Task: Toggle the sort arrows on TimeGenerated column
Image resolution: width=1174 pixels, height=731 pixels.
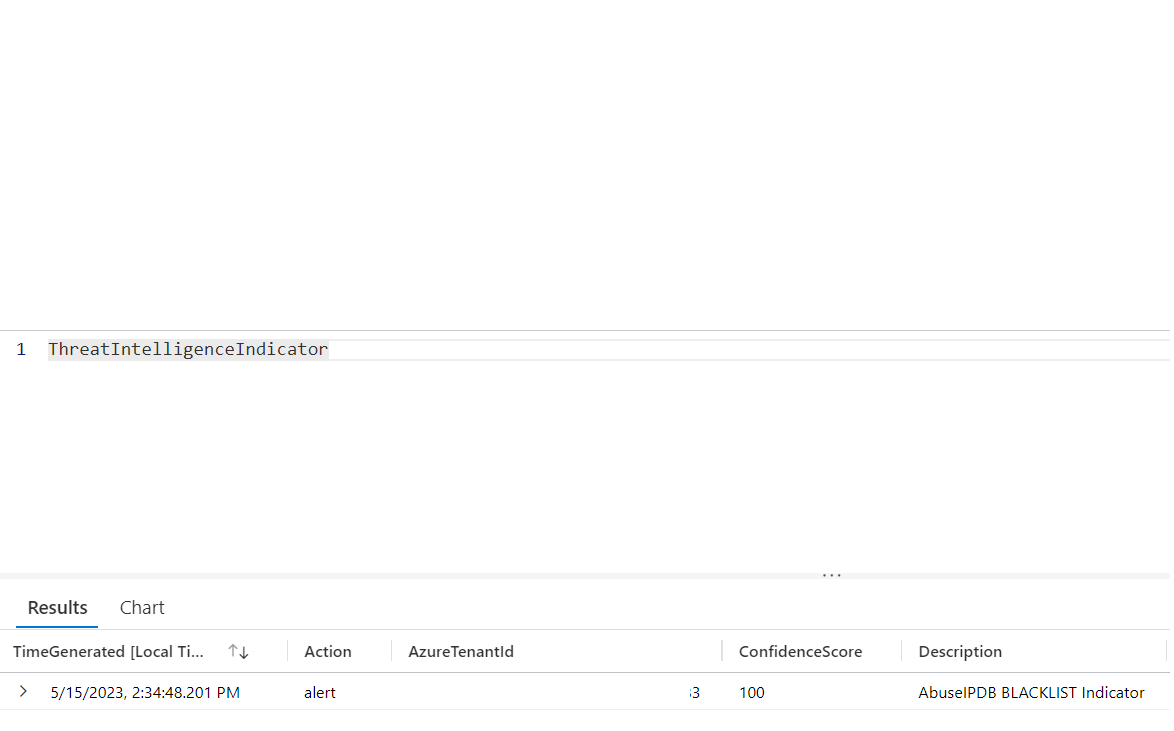Action: (239, 651)
